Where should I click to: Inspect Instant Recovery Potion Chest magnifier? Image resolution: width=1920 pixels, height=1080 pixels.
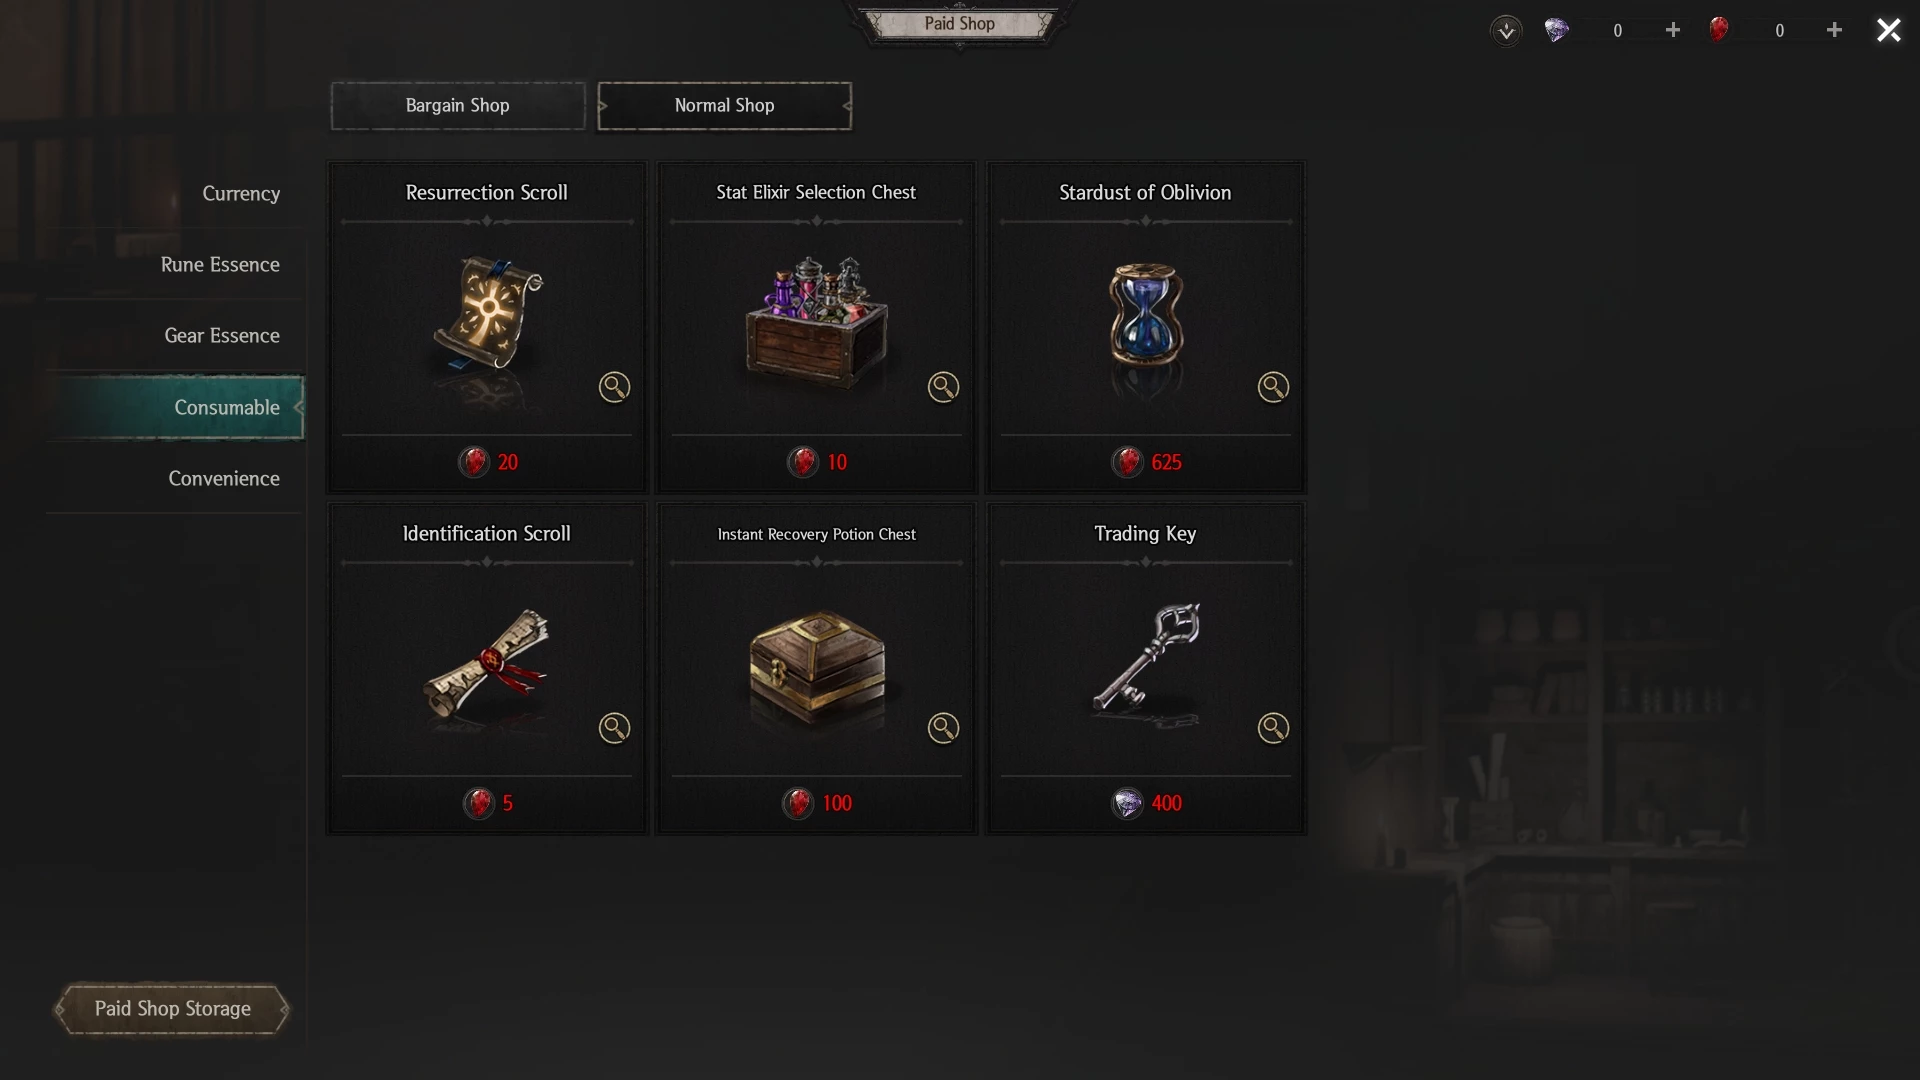click(943, 728)
